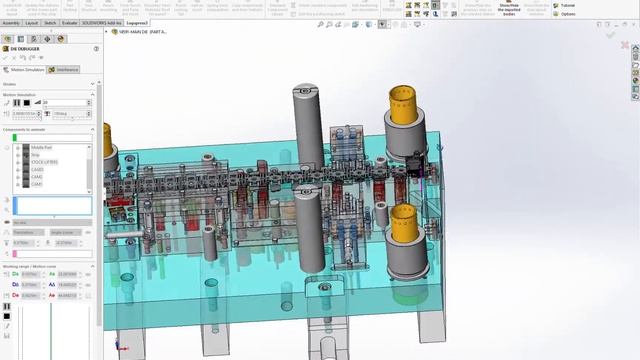Expand the Strip tree node

[x=18, y=155]
